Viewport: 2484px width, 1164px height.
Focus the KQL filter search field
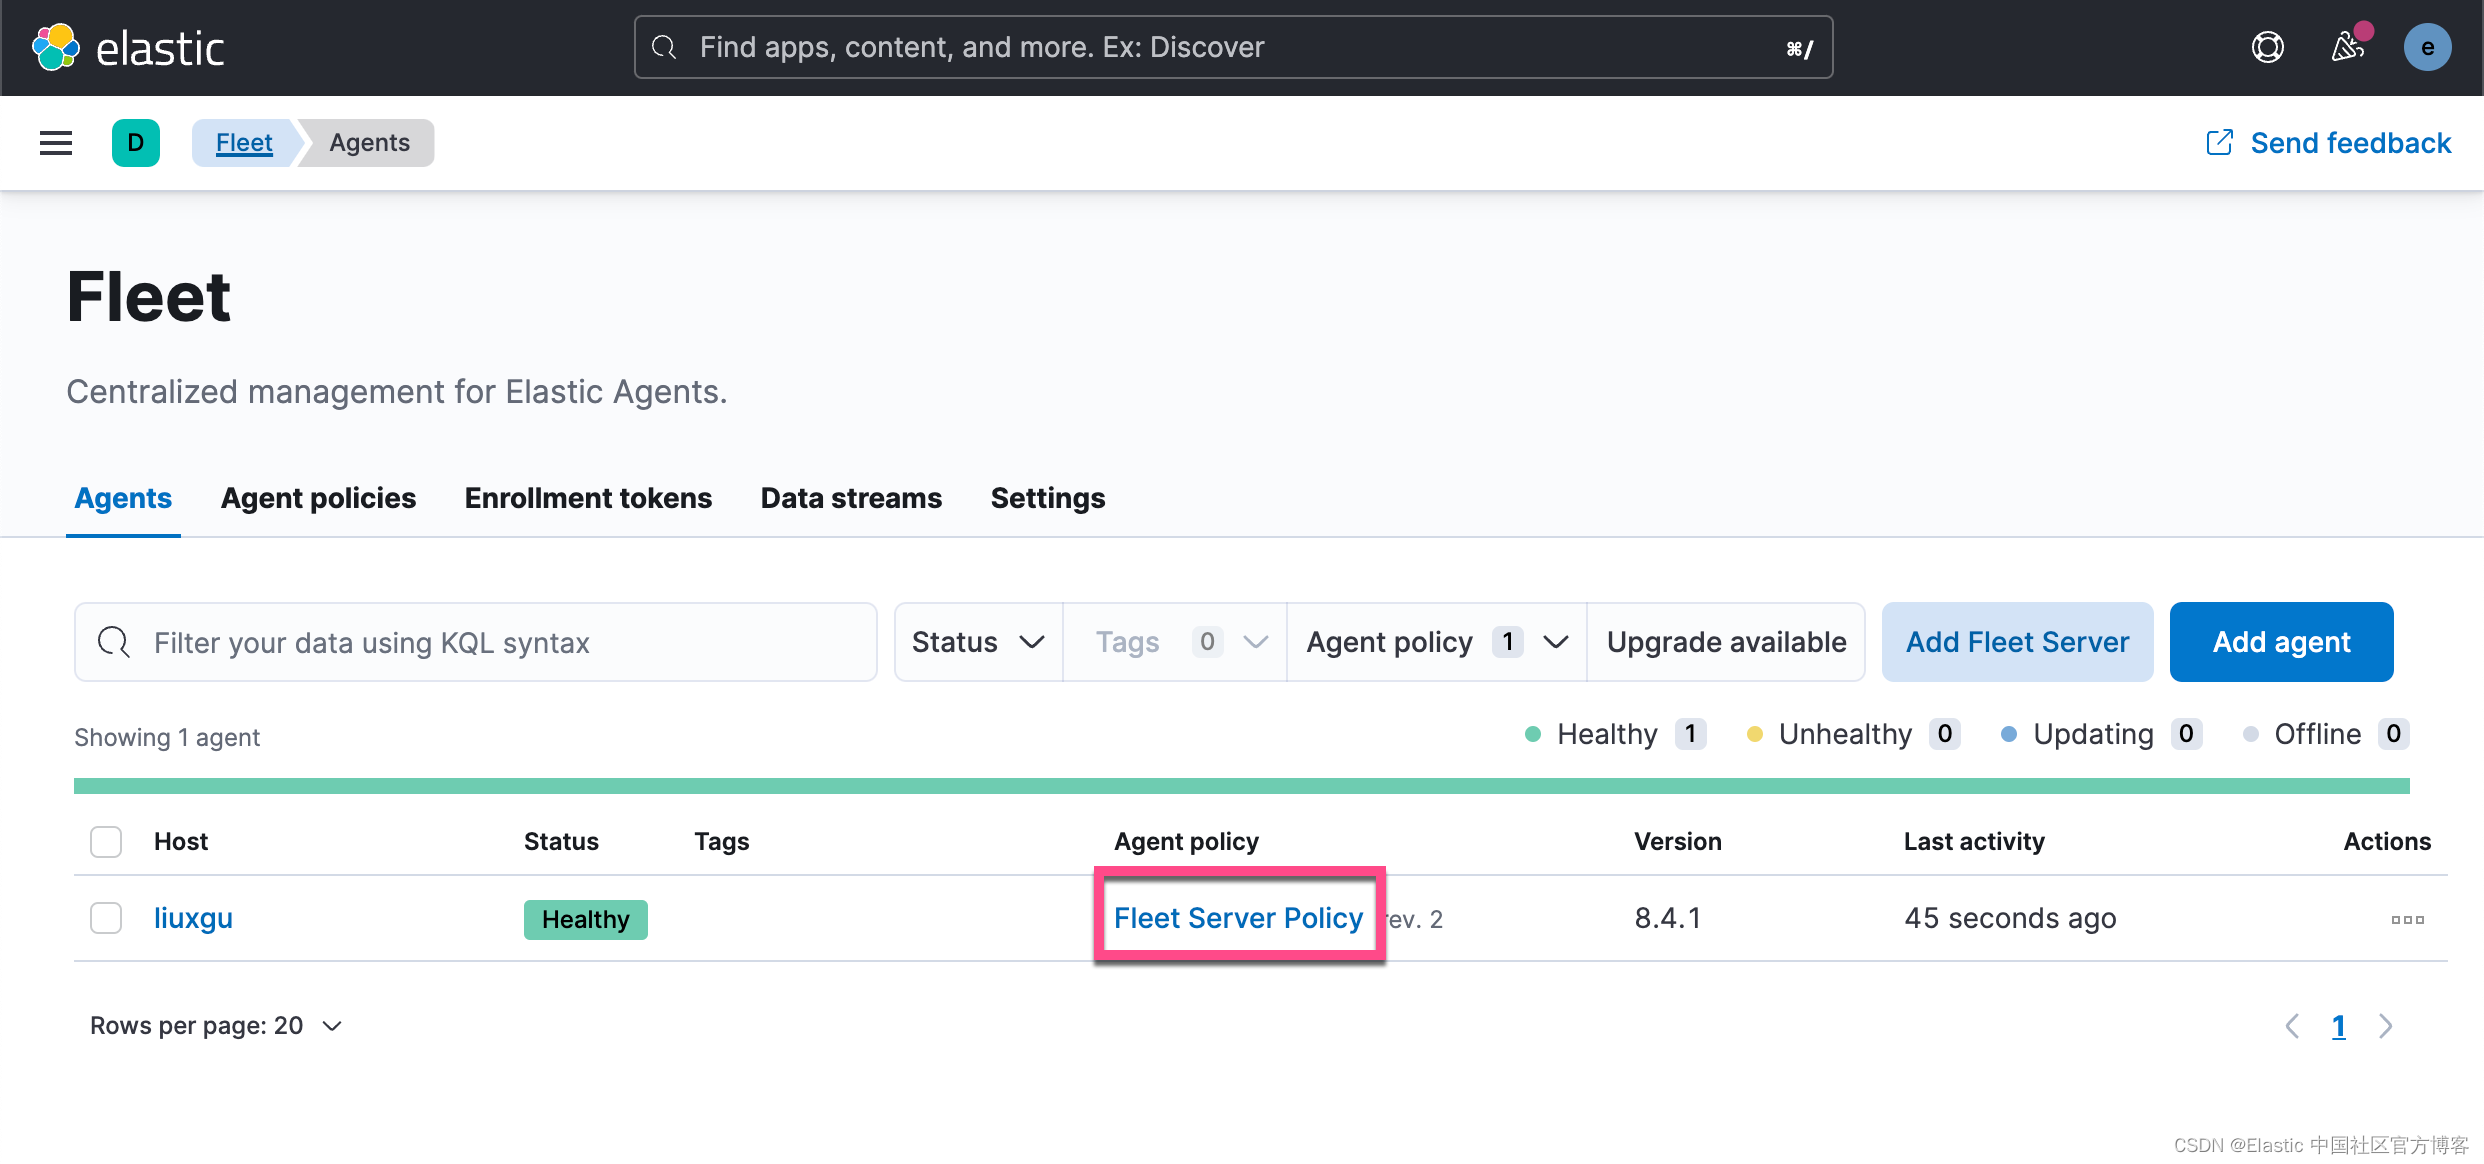[x=476, y=642]
